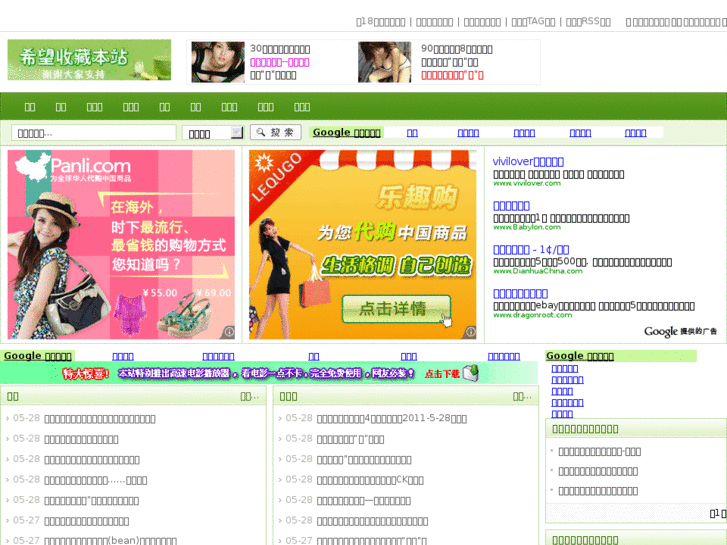Click the magnifier search button

point(275,132)
